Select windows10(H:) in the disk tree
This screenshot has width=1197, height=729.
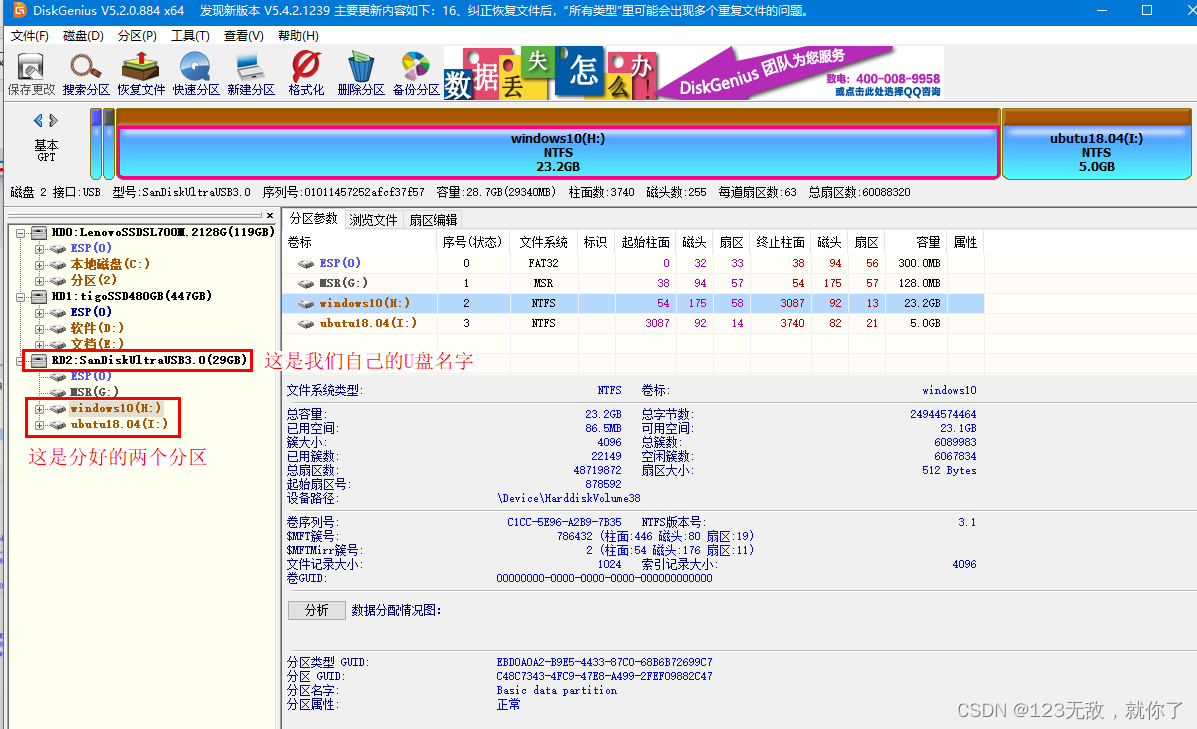click(115, 408)
